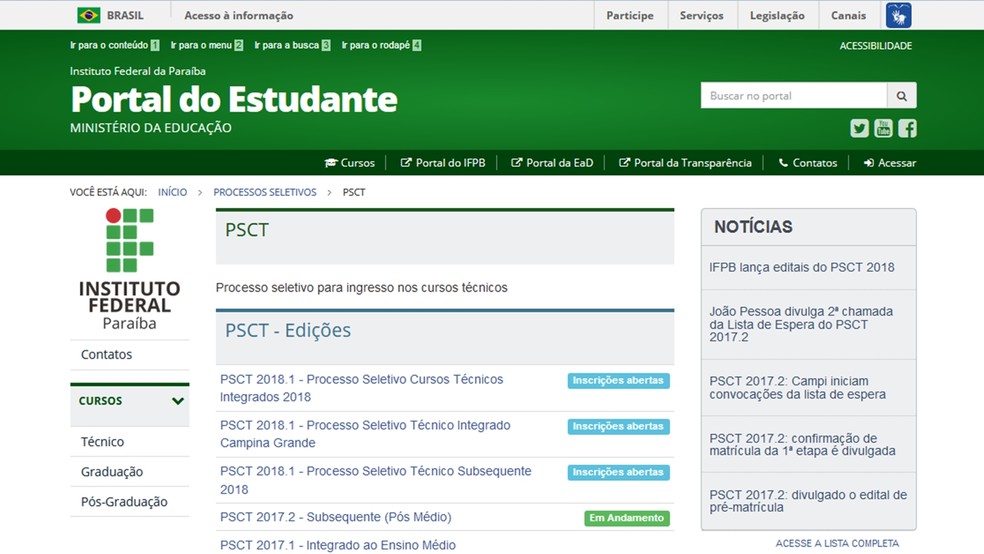Open the Portal do IFPB link
Image resolution: width=984 pixels, height=554 pixels.
tap(443, 163)
